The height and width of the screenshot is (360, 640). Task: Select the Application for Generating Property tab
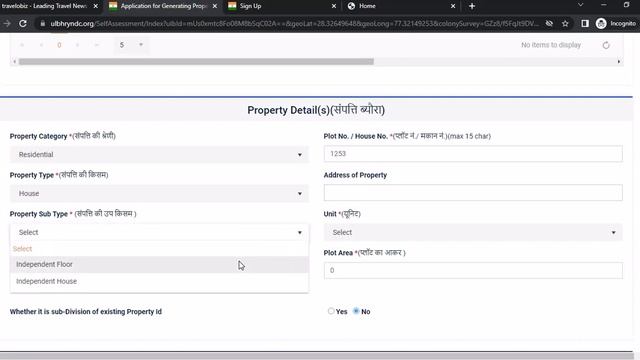point(163,6)
